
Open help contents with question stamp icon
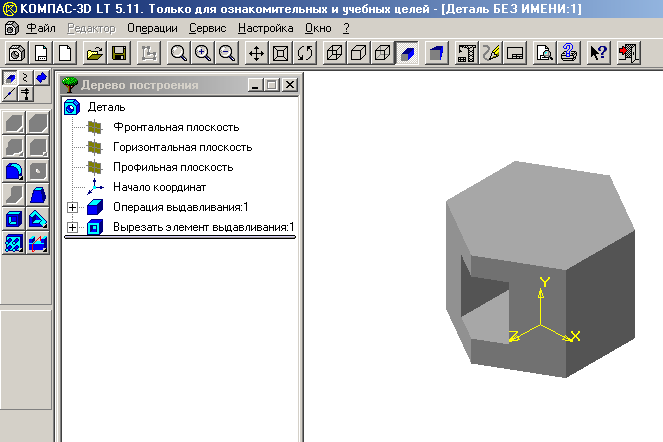click(569, 53)
